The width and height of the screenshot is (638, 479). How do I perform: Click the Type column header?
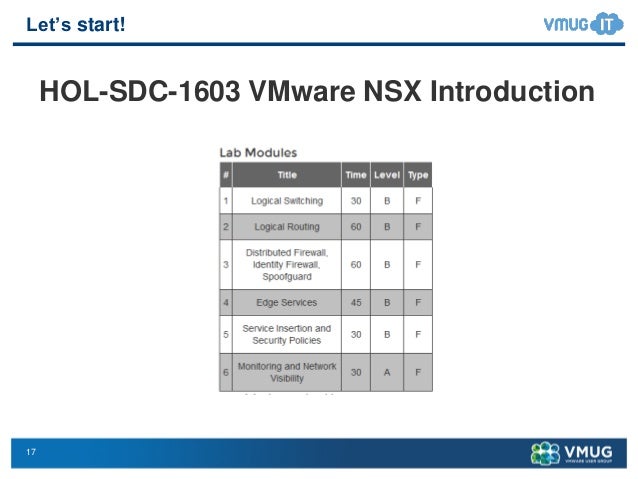418,175
